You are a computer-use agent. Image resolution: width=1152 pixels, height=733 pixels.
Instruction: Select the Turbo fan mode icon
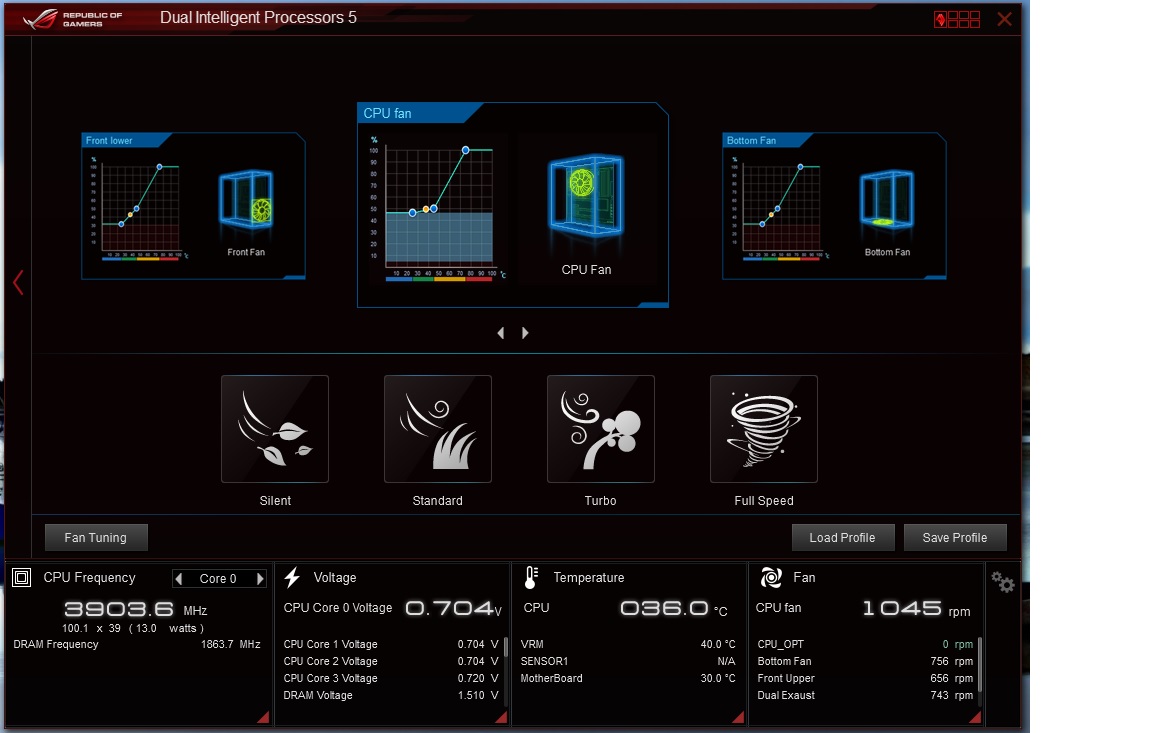[601, 429]
